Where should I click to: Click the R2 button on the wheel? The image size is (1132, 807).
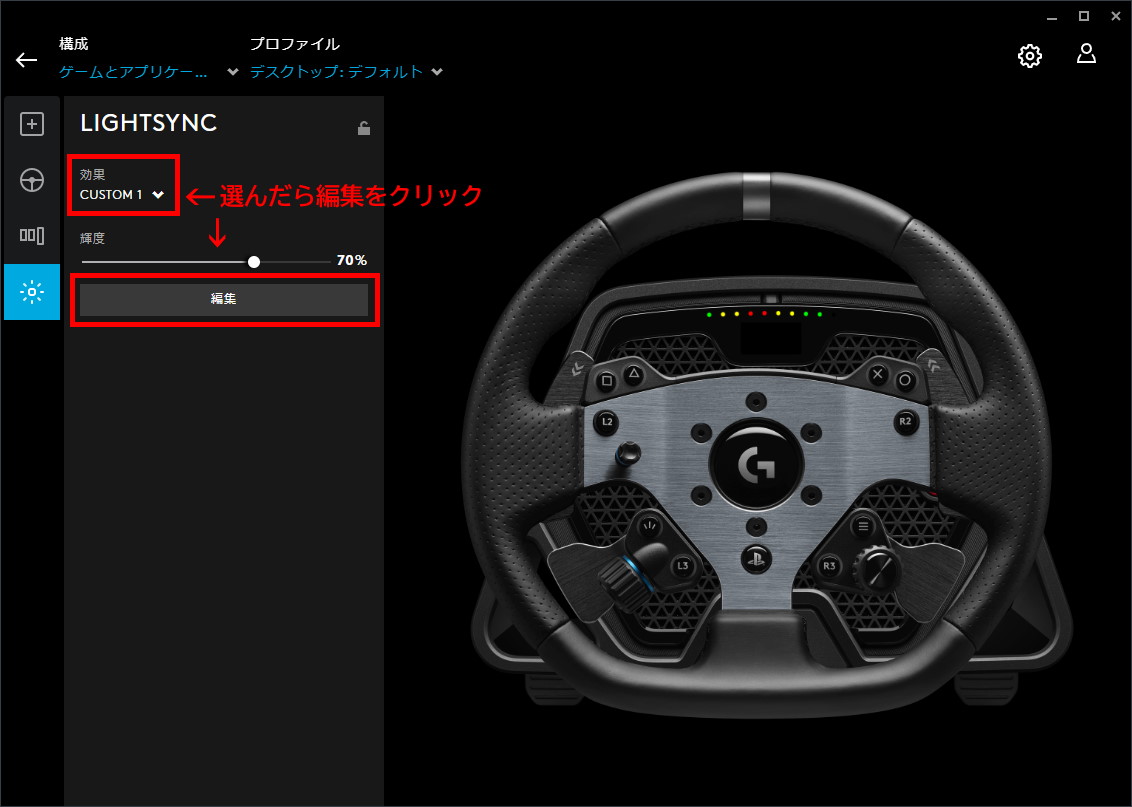(x=905, y=421)
